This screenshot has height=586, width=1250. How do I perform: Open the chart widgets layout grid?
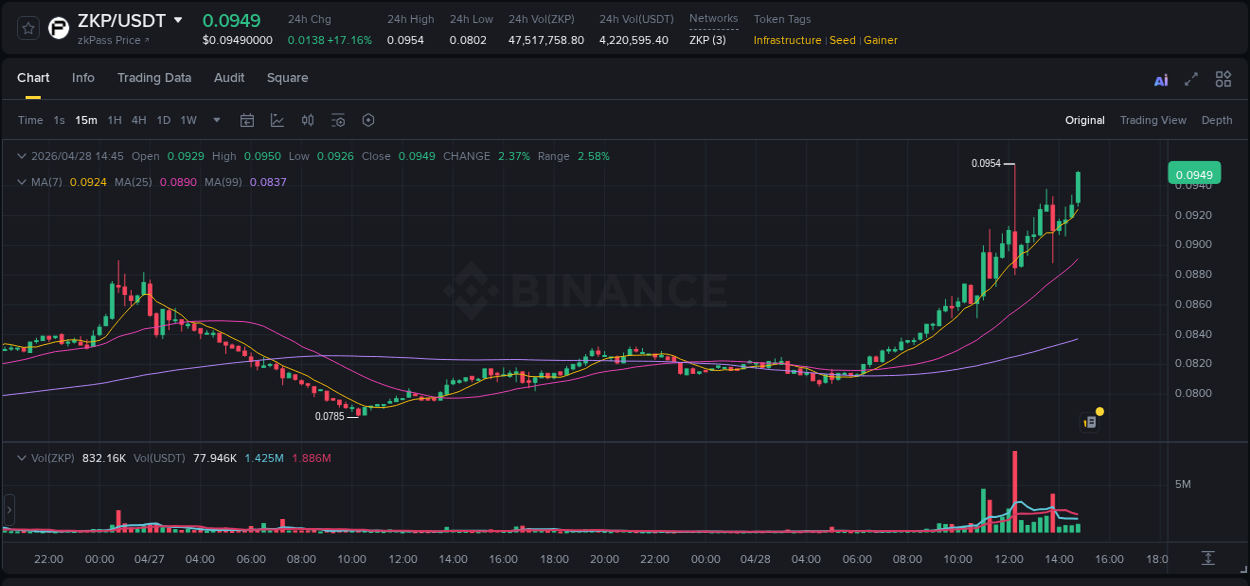(x=1223, y=79)
